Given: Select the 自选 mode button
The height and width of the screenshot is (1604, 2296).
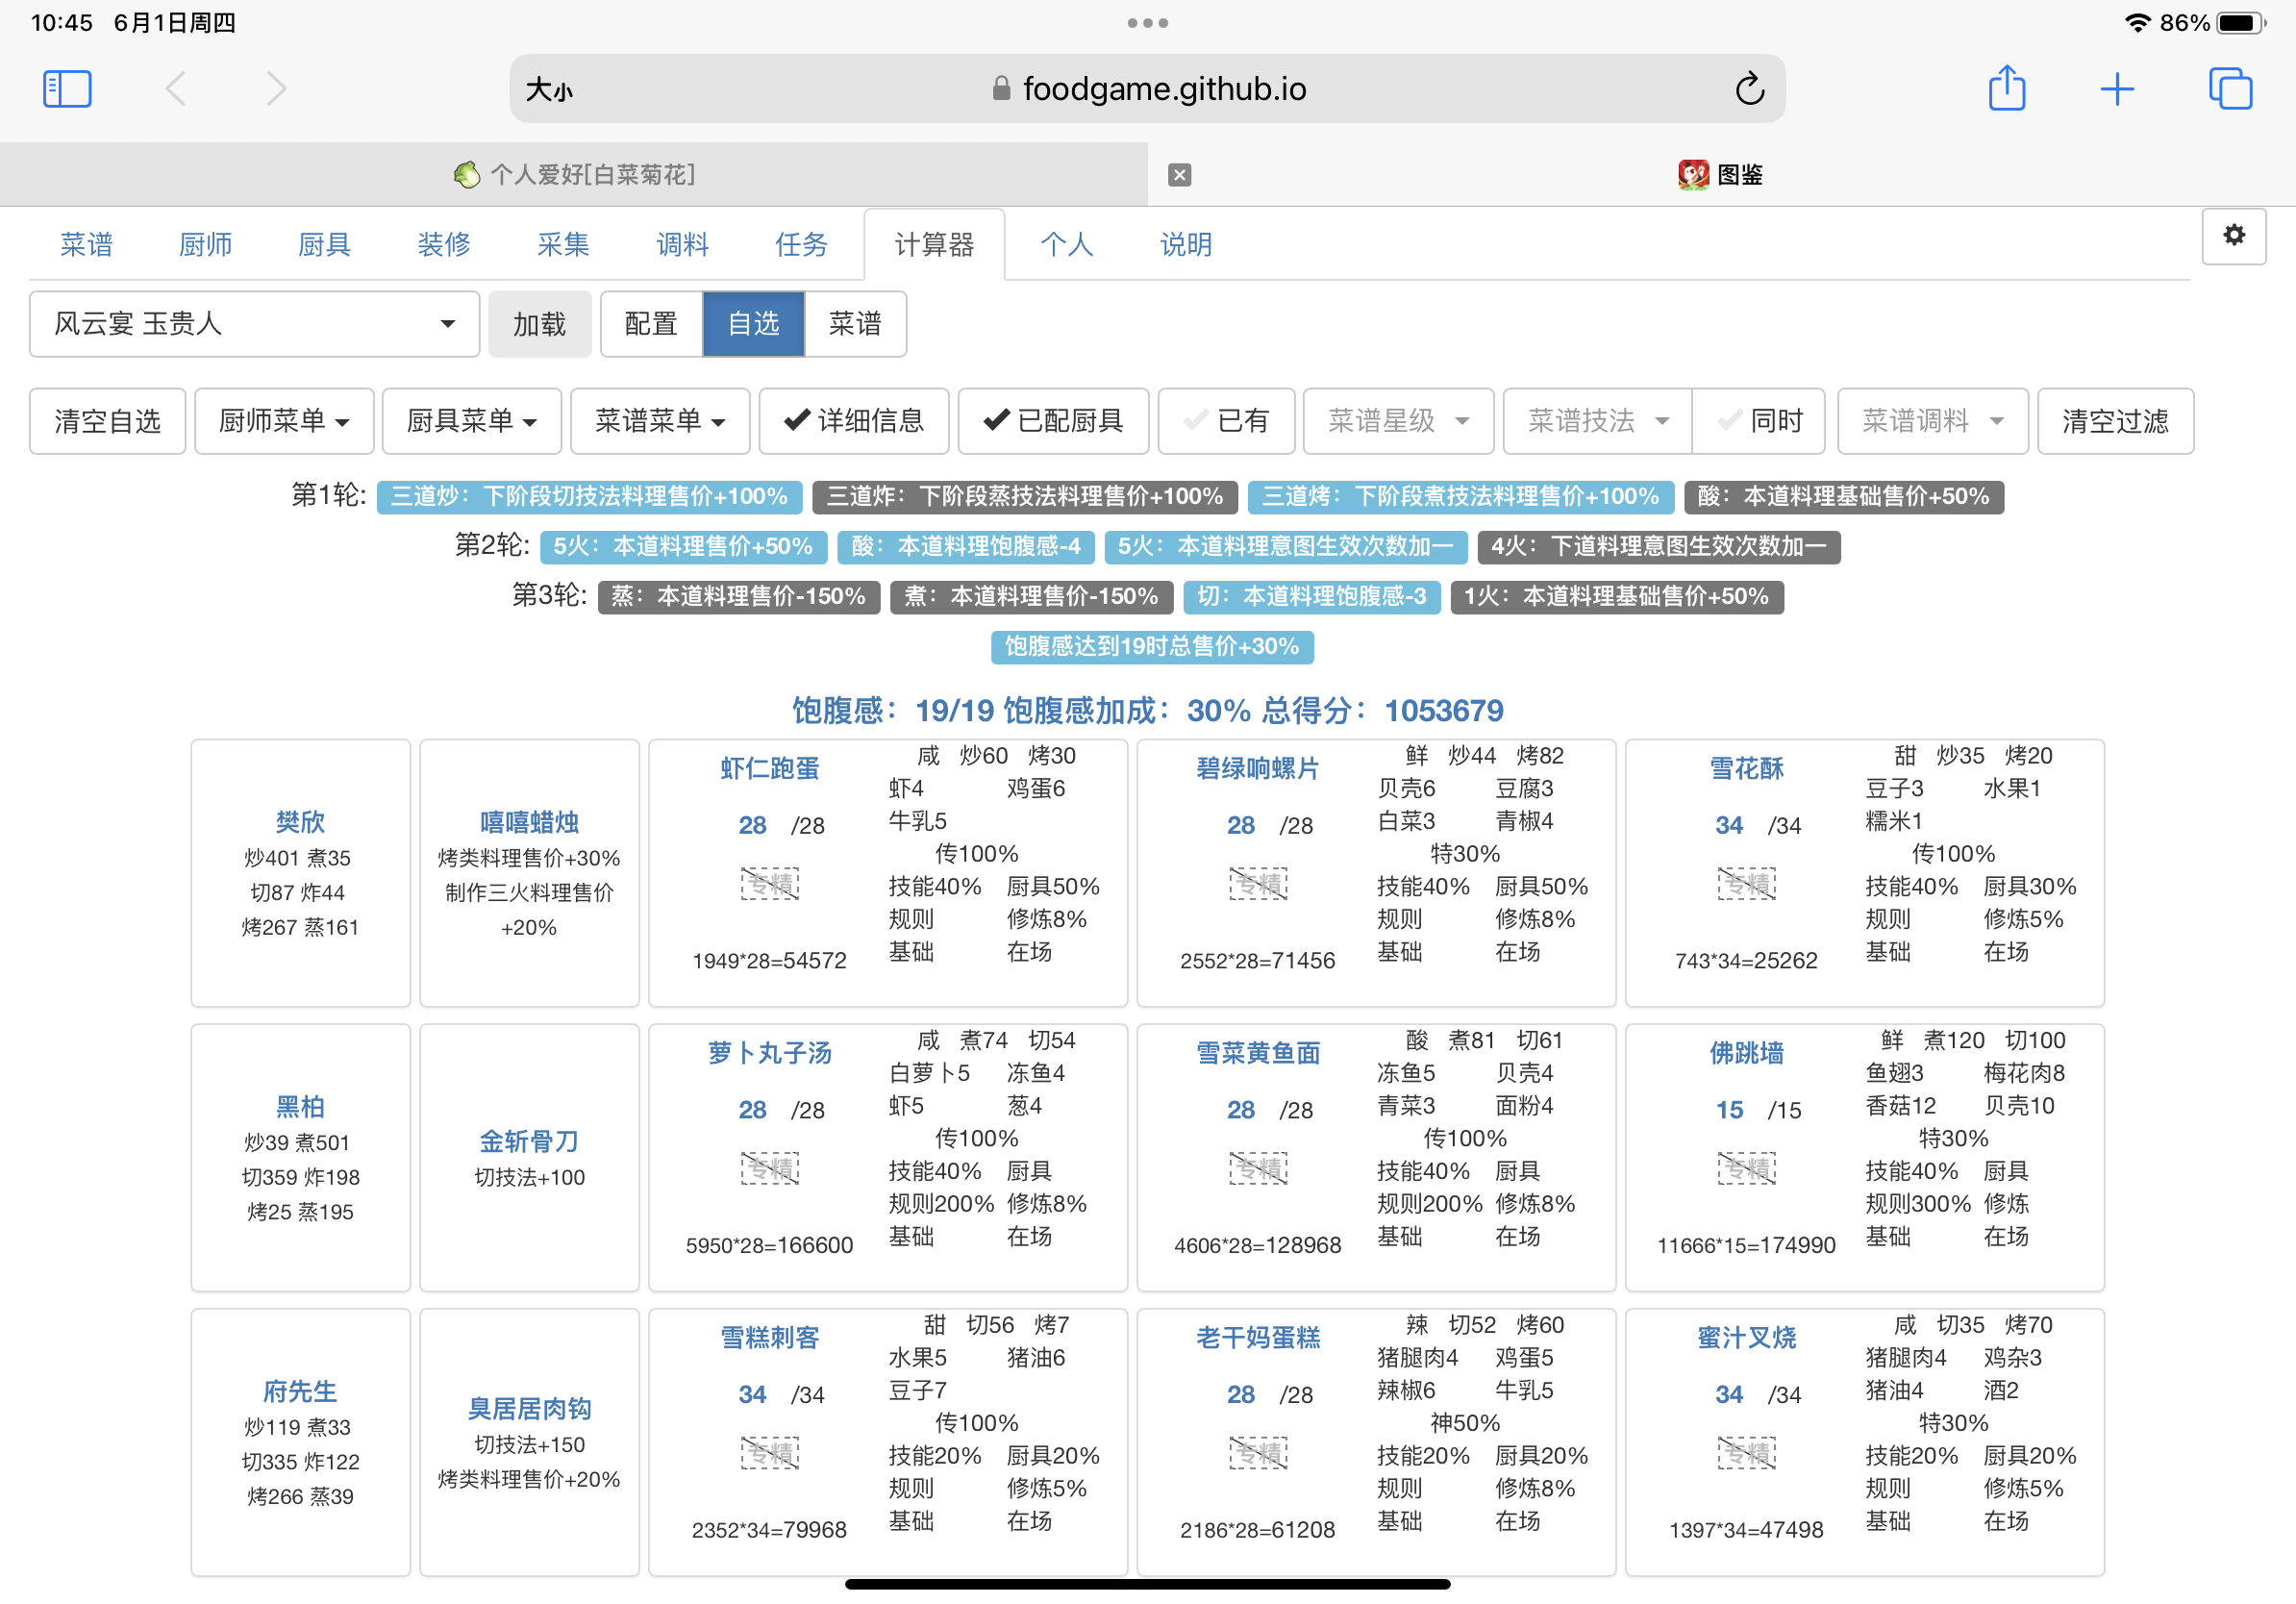Looking at the screenshot, I should (753, 324).
